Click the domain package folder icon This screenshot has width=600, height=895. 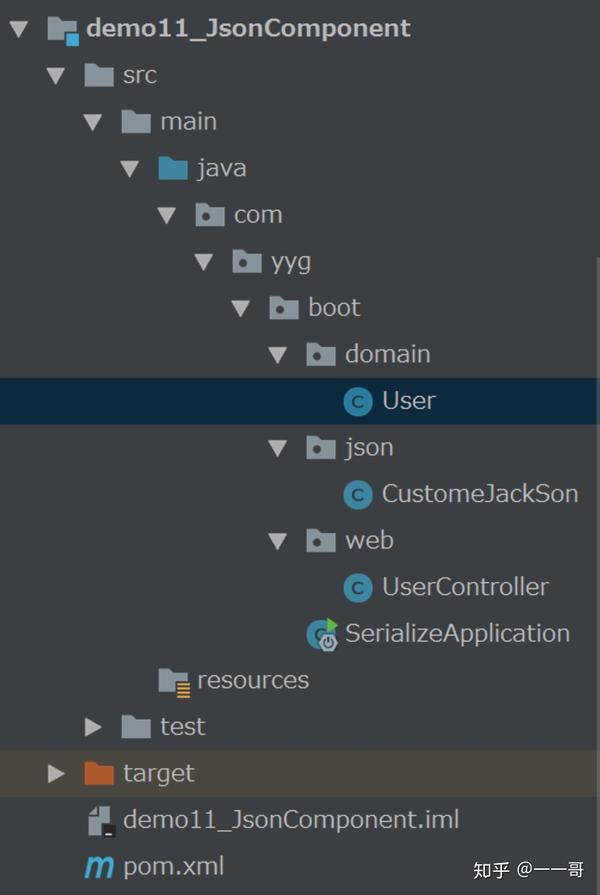(320, 354)
